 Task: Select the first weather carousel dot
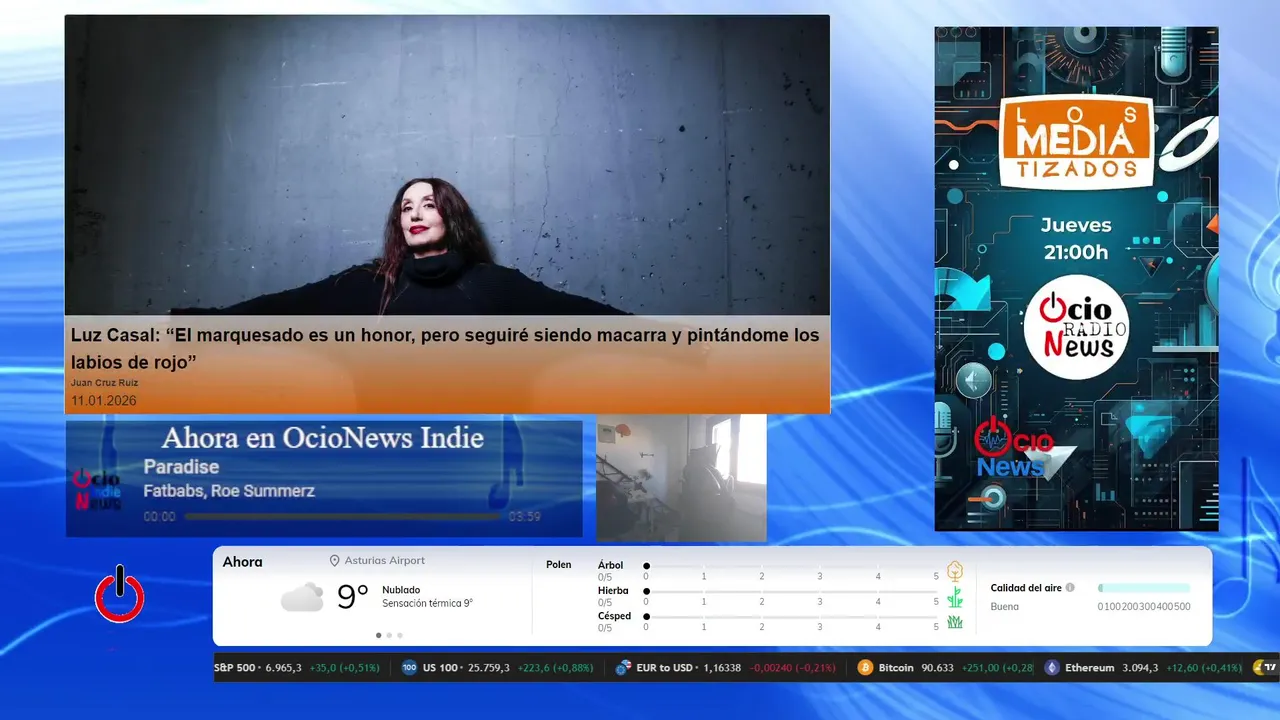click(378, 635)
